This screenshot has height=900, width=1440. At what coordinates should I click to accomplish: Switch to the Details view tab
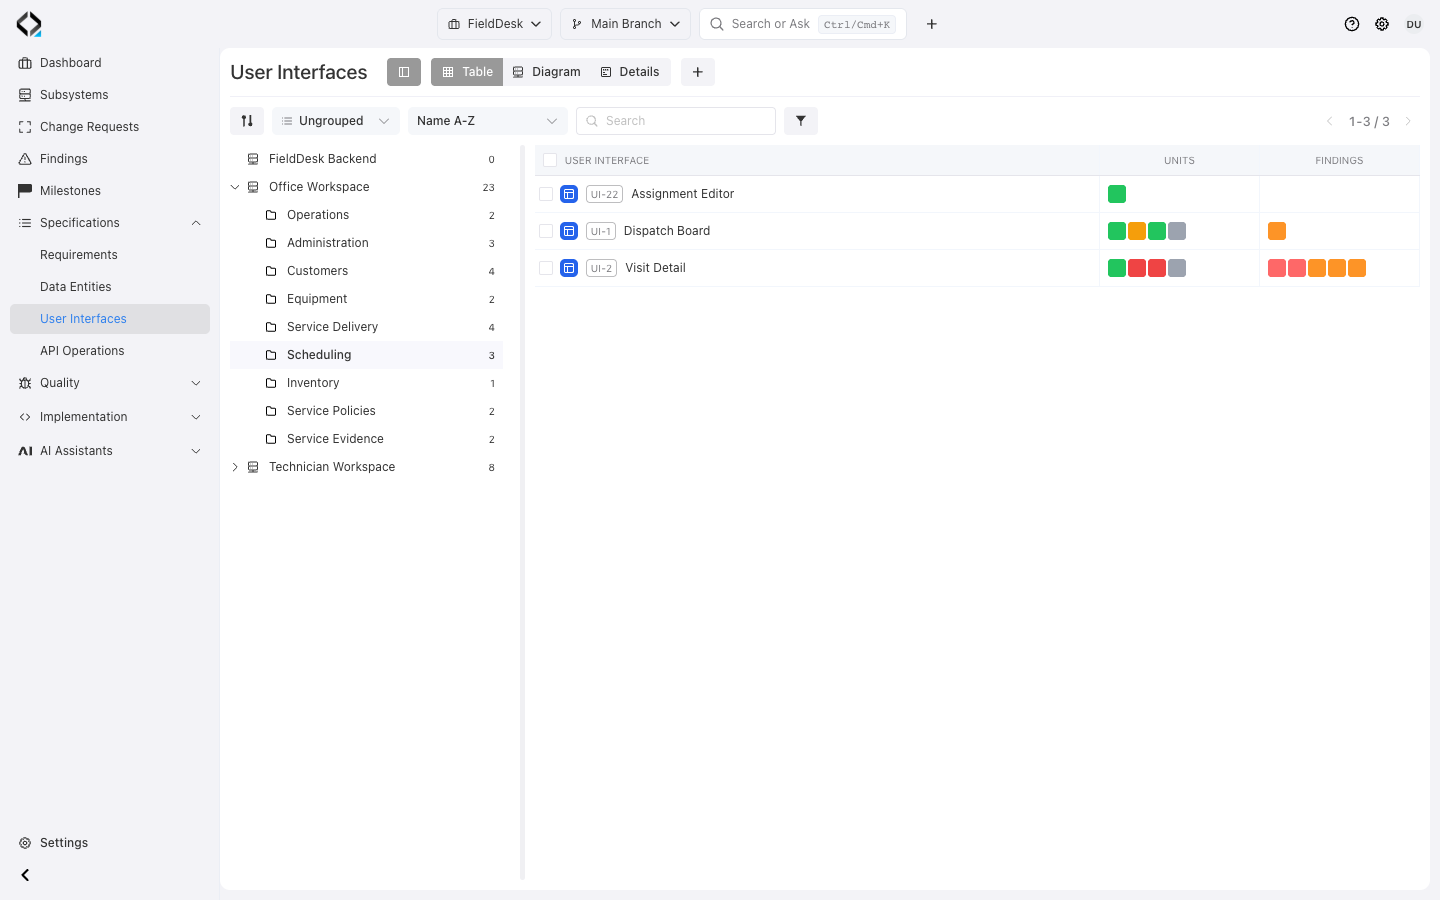(x=630, y=72)
